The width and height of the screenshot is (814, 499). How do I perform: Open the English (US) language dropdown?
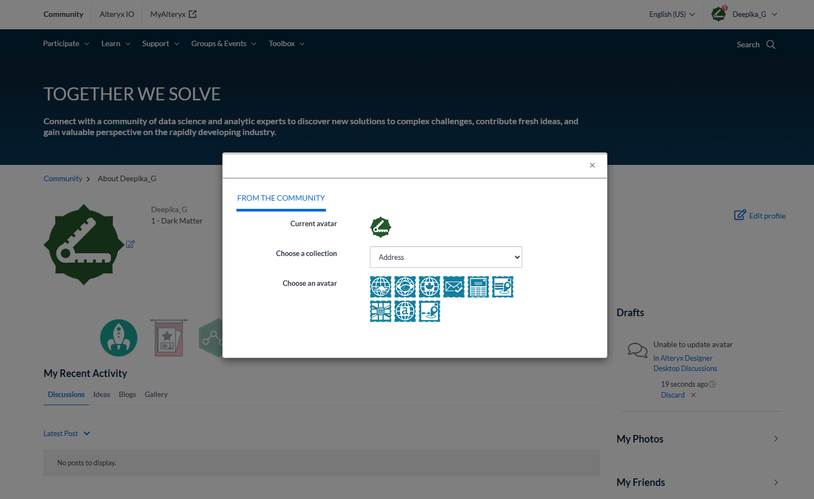click(672, 15)
